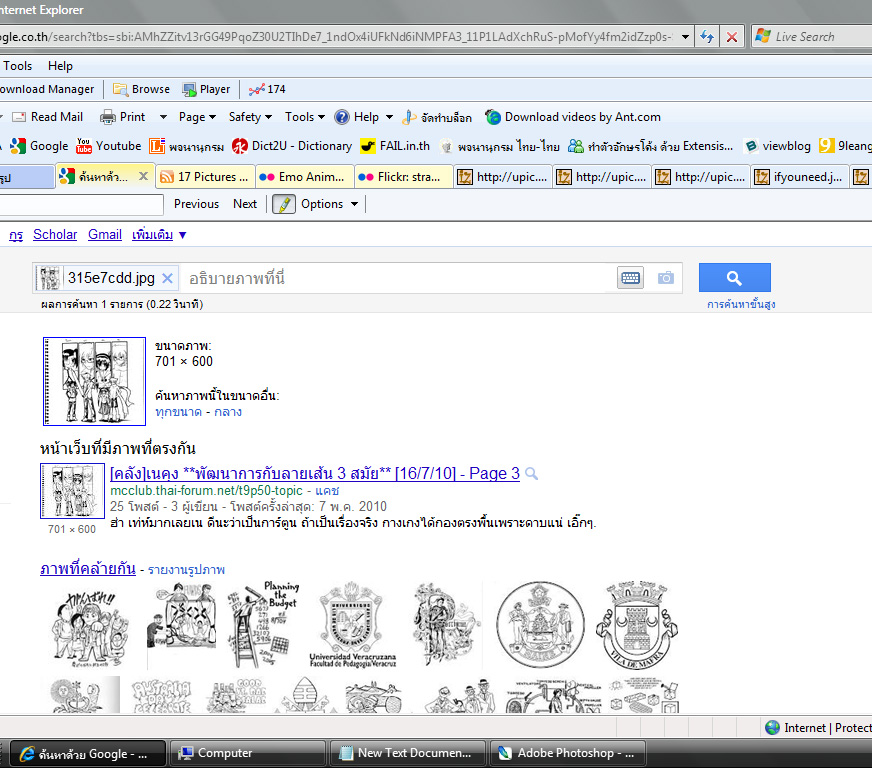Click the highlighter icon next to Options

tap(284, 204)
